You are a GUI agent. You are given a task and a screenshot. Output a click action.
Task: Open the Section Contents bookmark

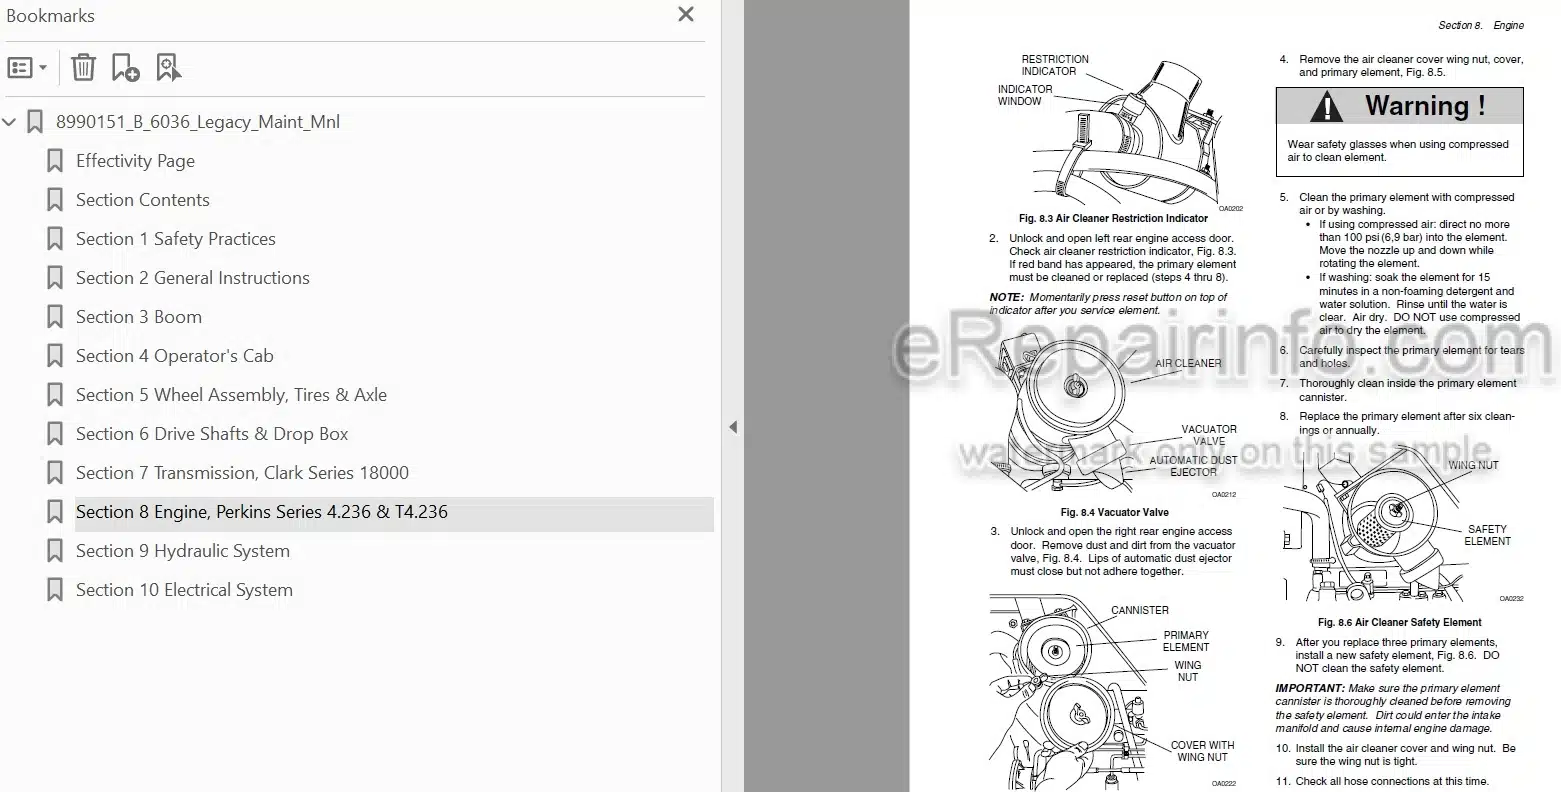[143, 200]
